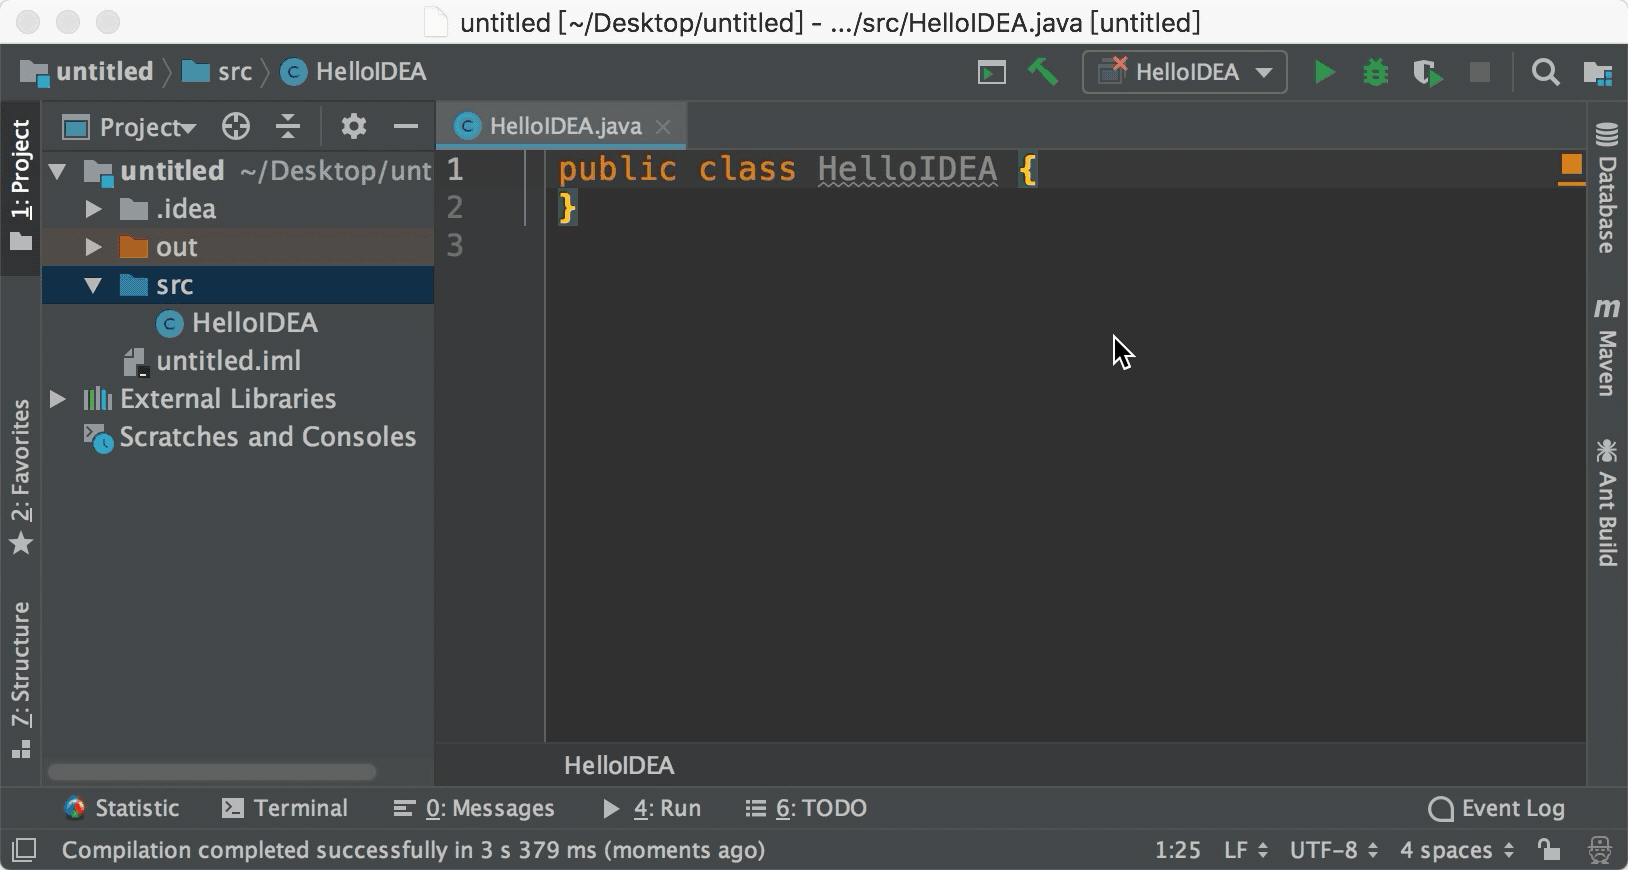Open the 0: Messages tool window
Image resolution: width=1628 pixels, height=870 pixels.
point(474,808)
